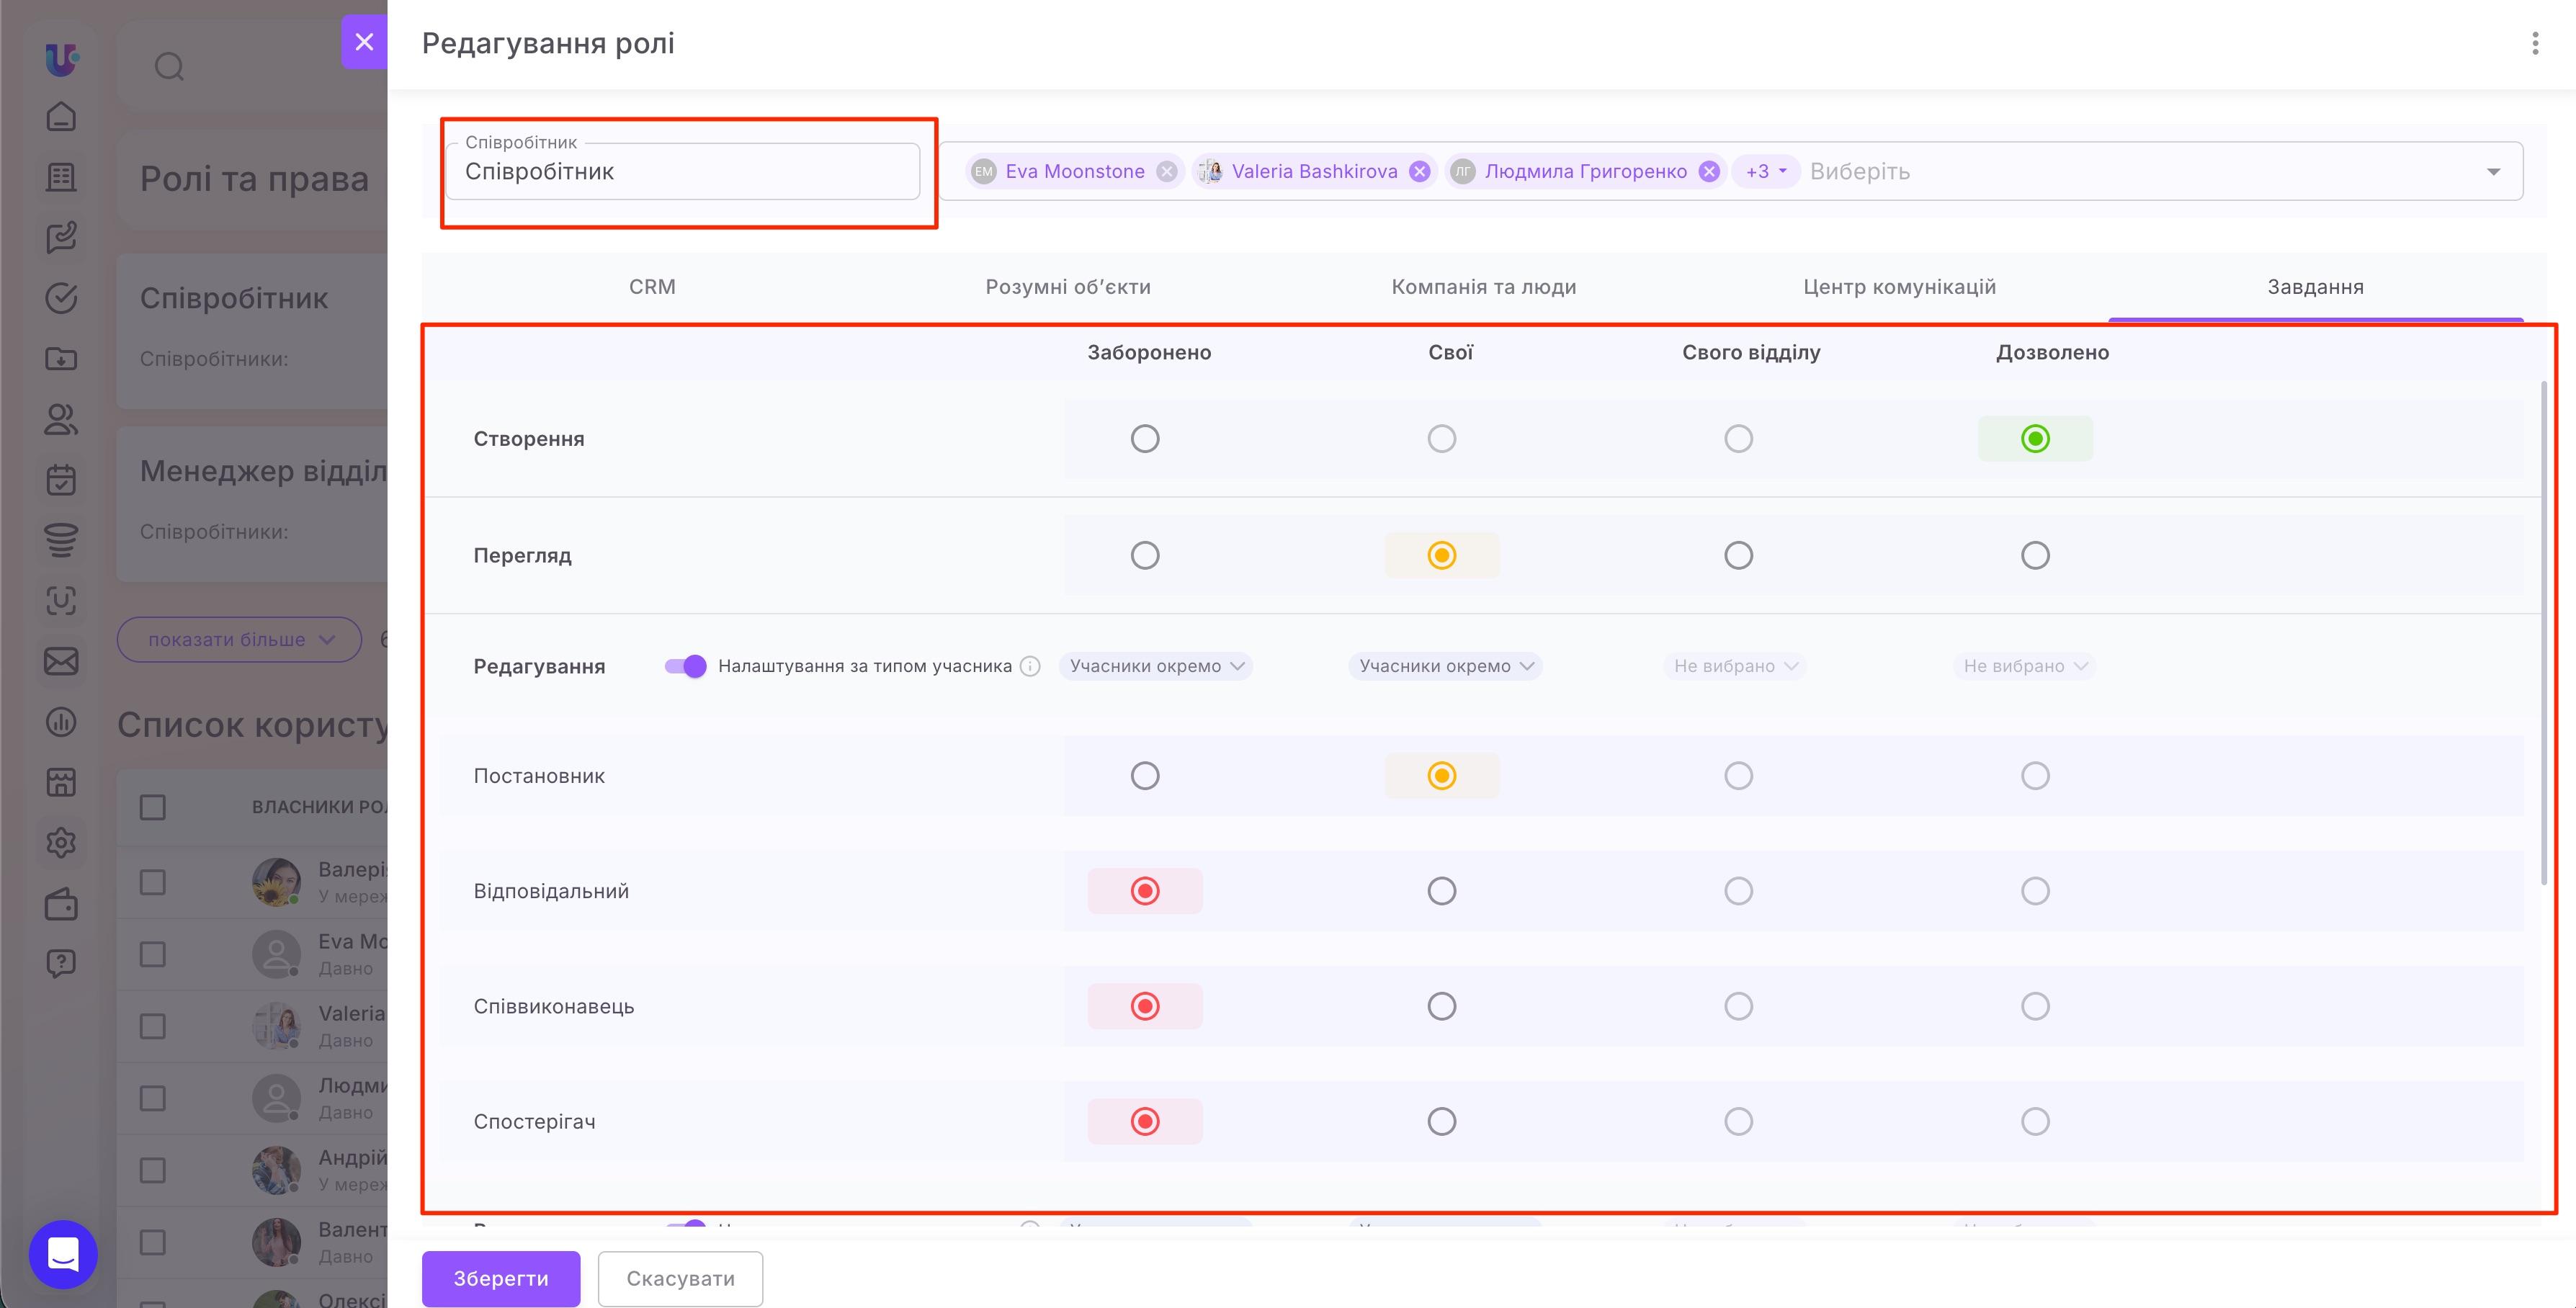This screenshot has width=2576, height=1308.
Task: Click info icon next to participant type setting
Action: tap(1030, 666)
